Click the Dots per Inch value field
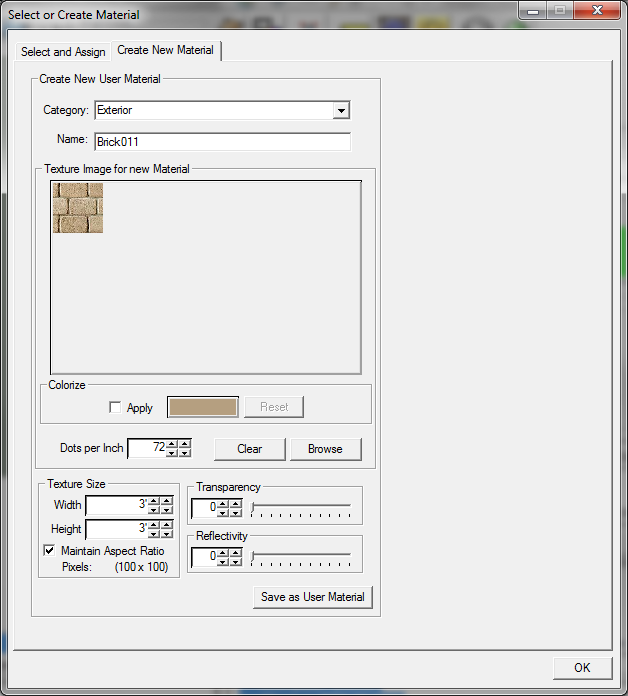628x696 pixels. pos(147,448)
